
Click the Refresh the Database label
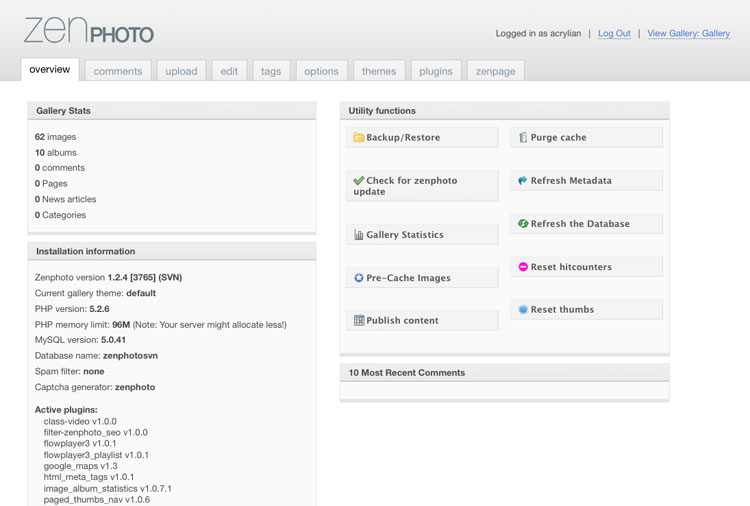click(580, 223)
